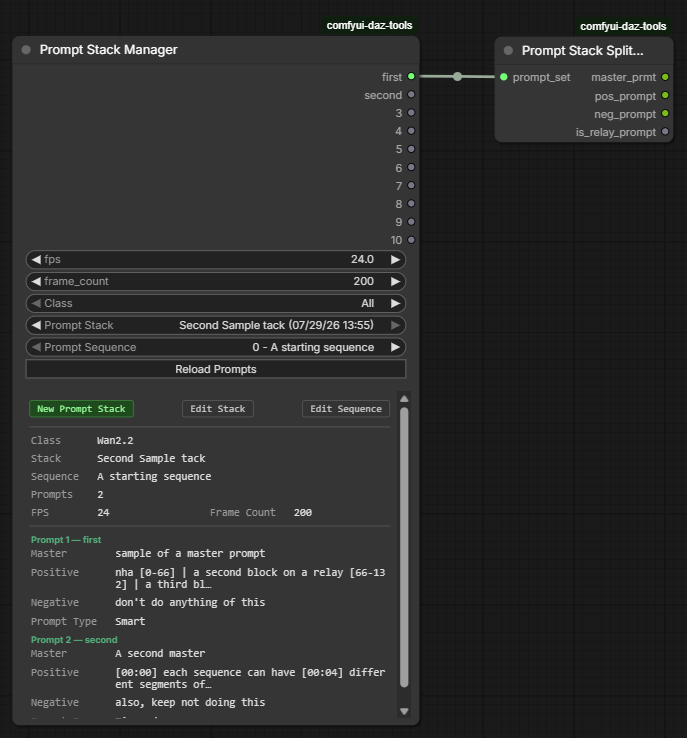This screenshot has width=687, height=738.
Task: Decrease frame_count with the left arrow
Action: (x=36, y=281)
